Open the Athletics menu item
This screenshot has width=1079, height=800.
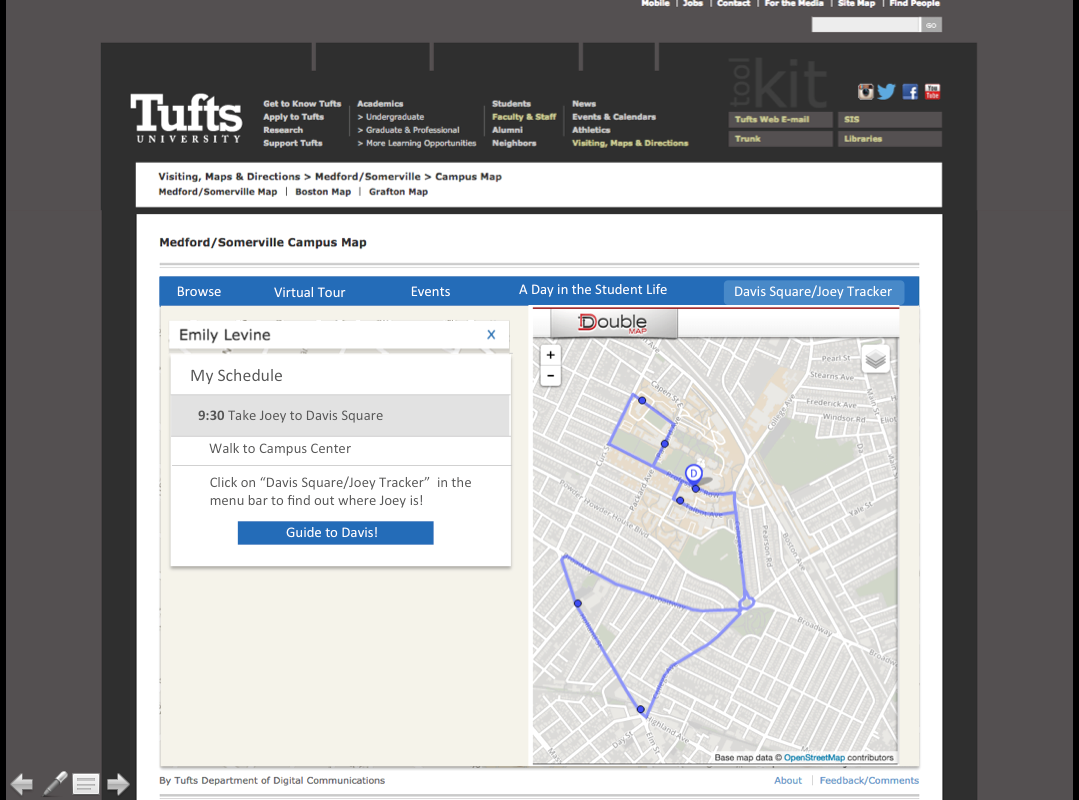(x=591, y=130)
